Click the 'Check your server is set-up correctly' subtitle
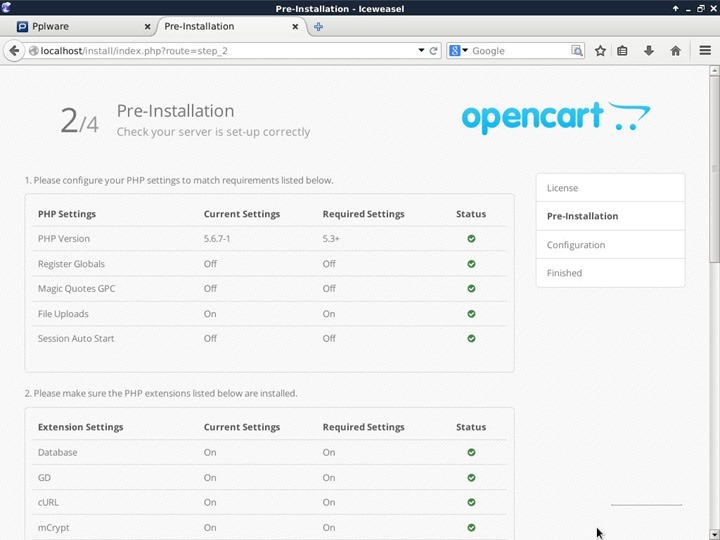The height and width of the screenshot is (540, 720). pyautogui.click(x=213, y=132)
